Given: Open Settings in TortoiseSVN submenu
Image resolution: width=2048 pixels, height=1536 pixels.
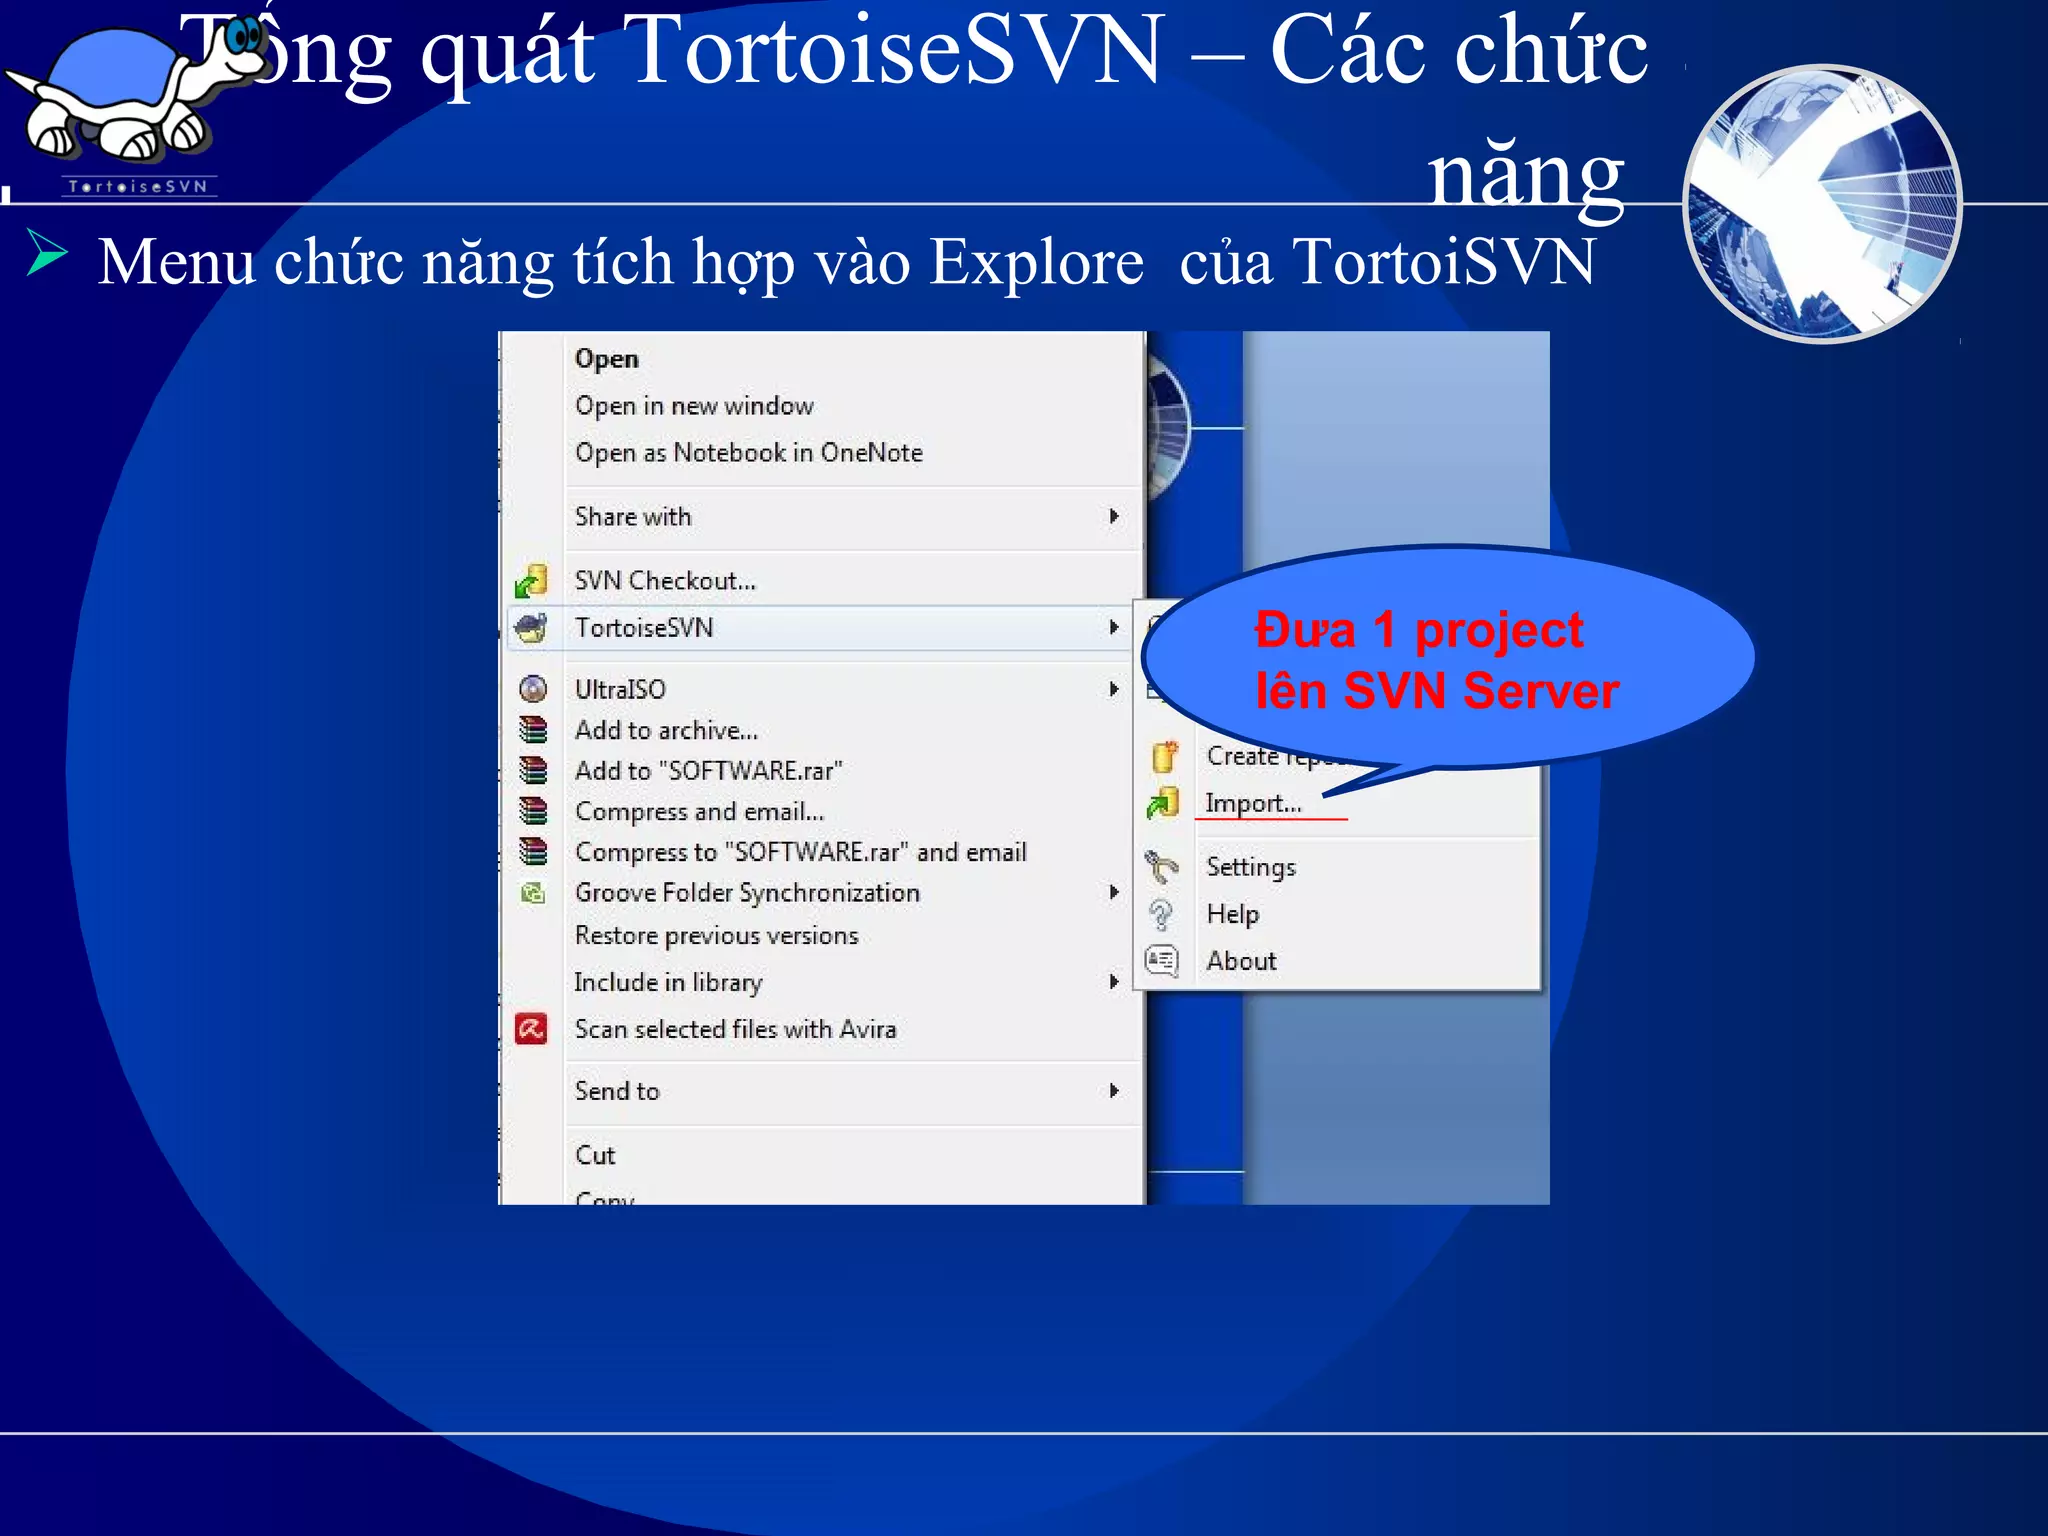Looking at the screenshot, I should (1251, 867).
